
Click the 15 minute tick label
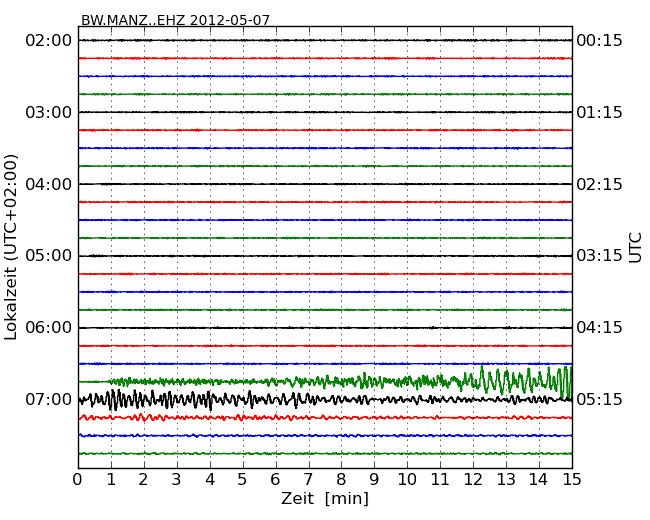(572, 480)
